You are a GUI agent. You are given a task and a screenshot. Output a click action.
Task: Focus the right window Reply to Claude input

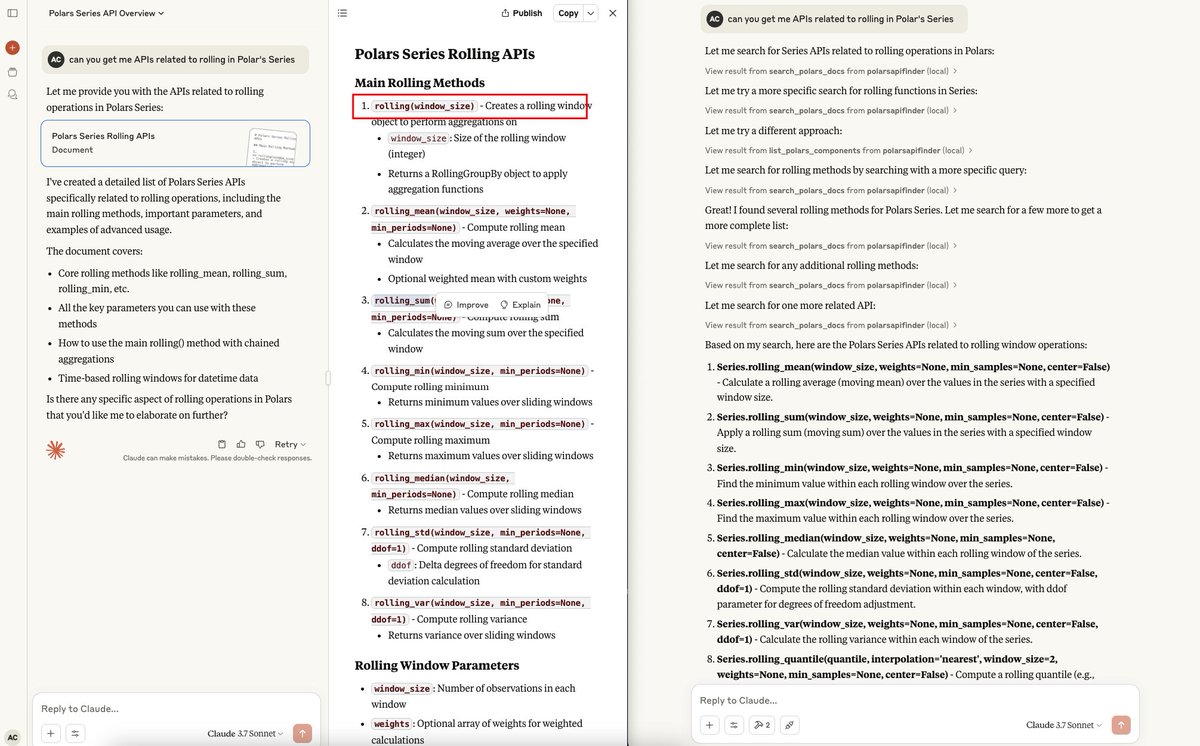(914, 700)
